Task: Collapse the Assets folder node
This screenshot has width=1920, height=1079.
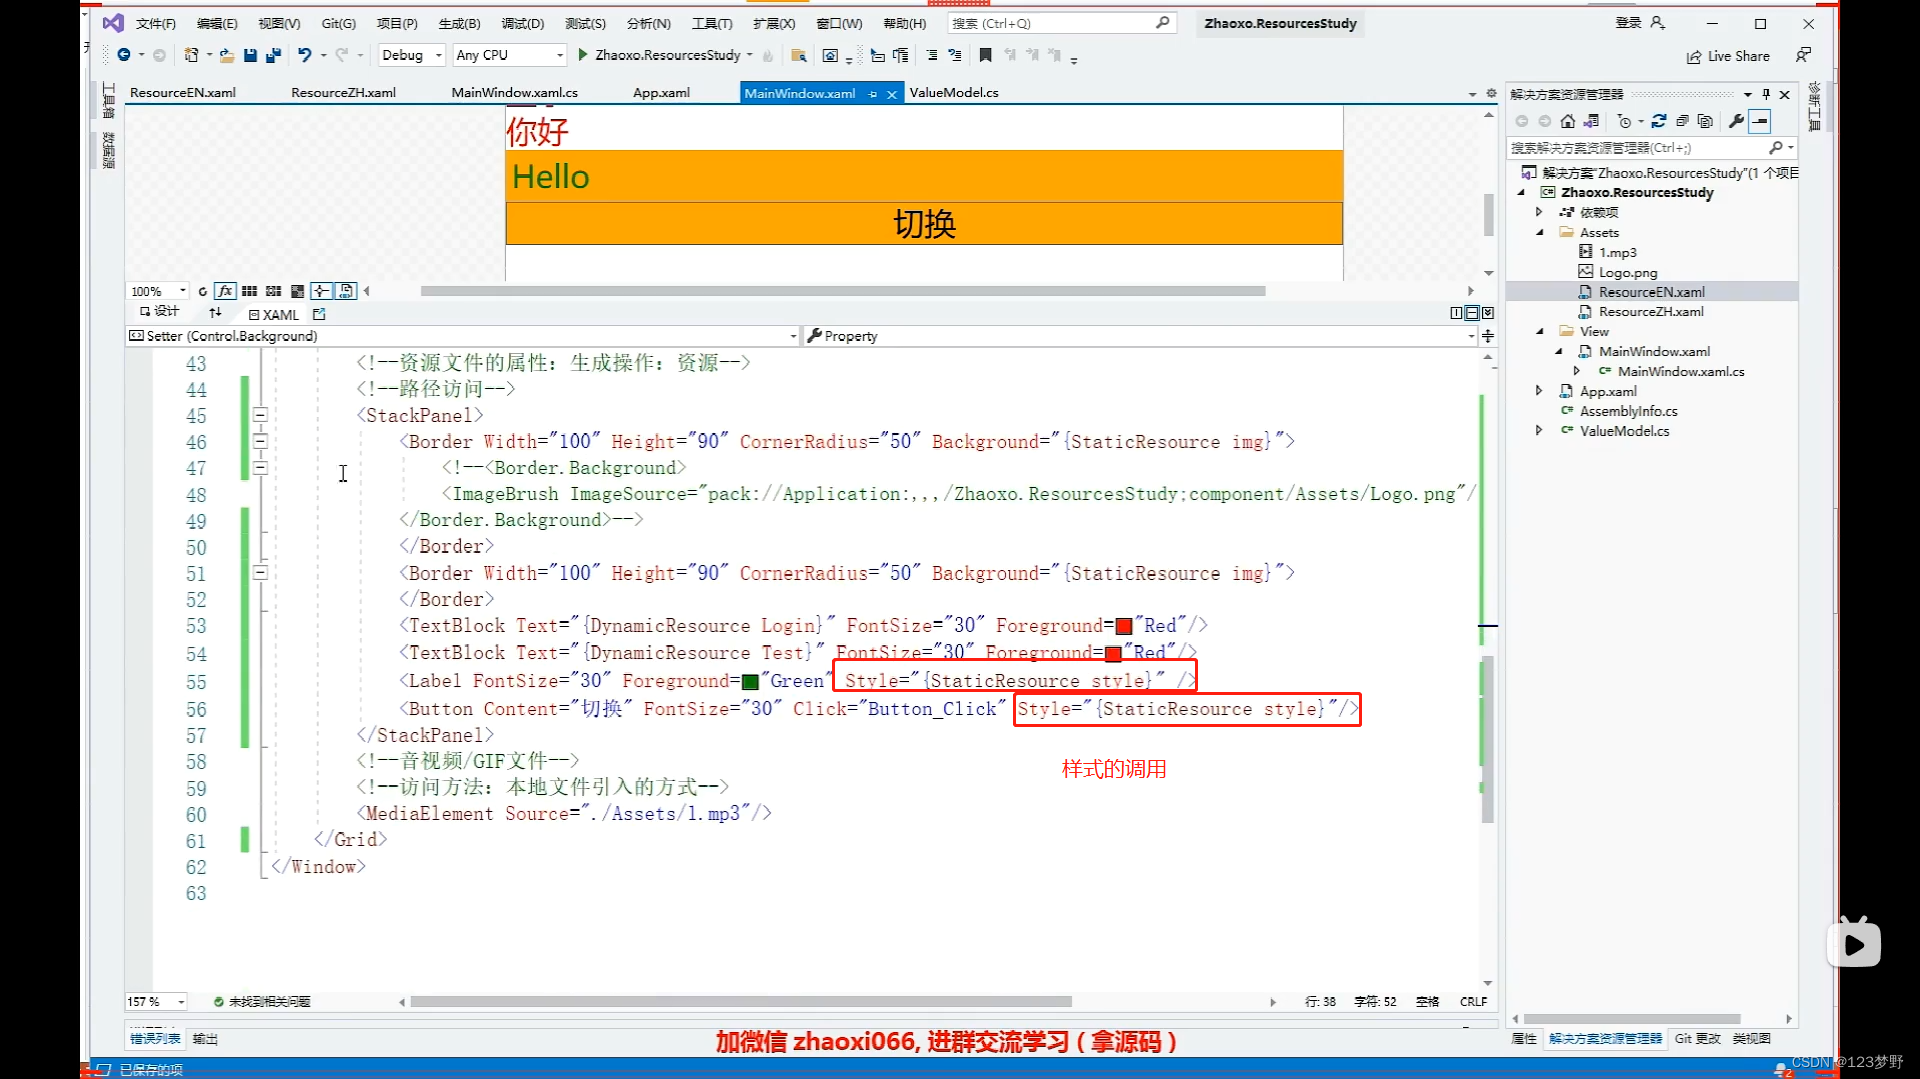Action: 1540,232
